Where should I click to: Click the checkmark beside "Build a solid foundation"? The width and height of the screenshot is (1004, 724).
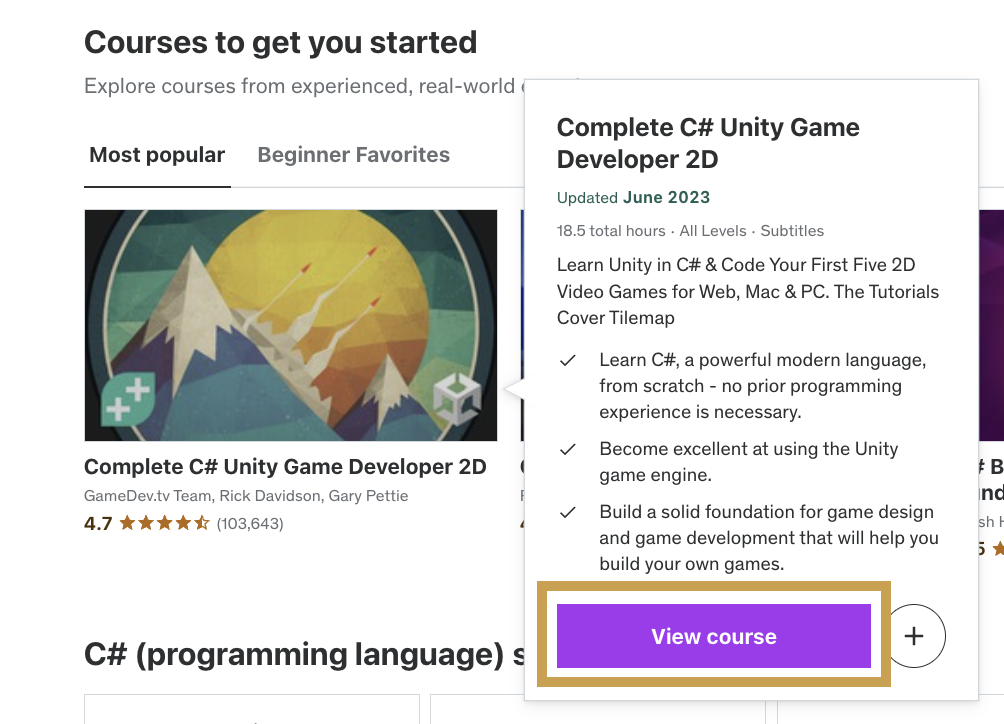tap(568, 513)
